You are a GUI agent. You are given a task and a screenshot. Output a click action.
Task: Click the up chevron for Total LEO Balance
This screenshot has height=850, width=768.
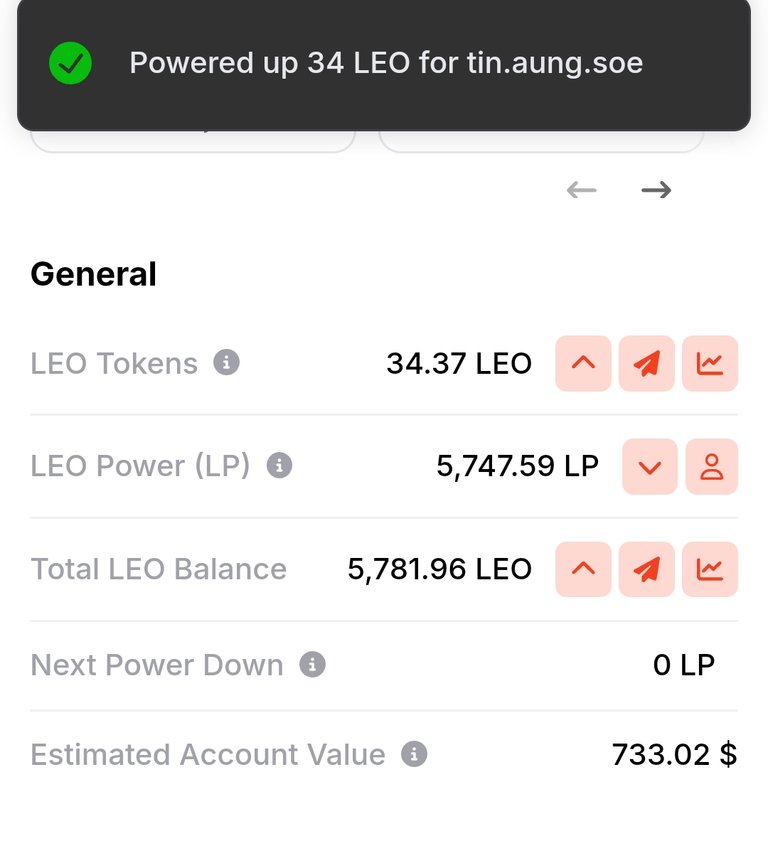tap(583, 569)
